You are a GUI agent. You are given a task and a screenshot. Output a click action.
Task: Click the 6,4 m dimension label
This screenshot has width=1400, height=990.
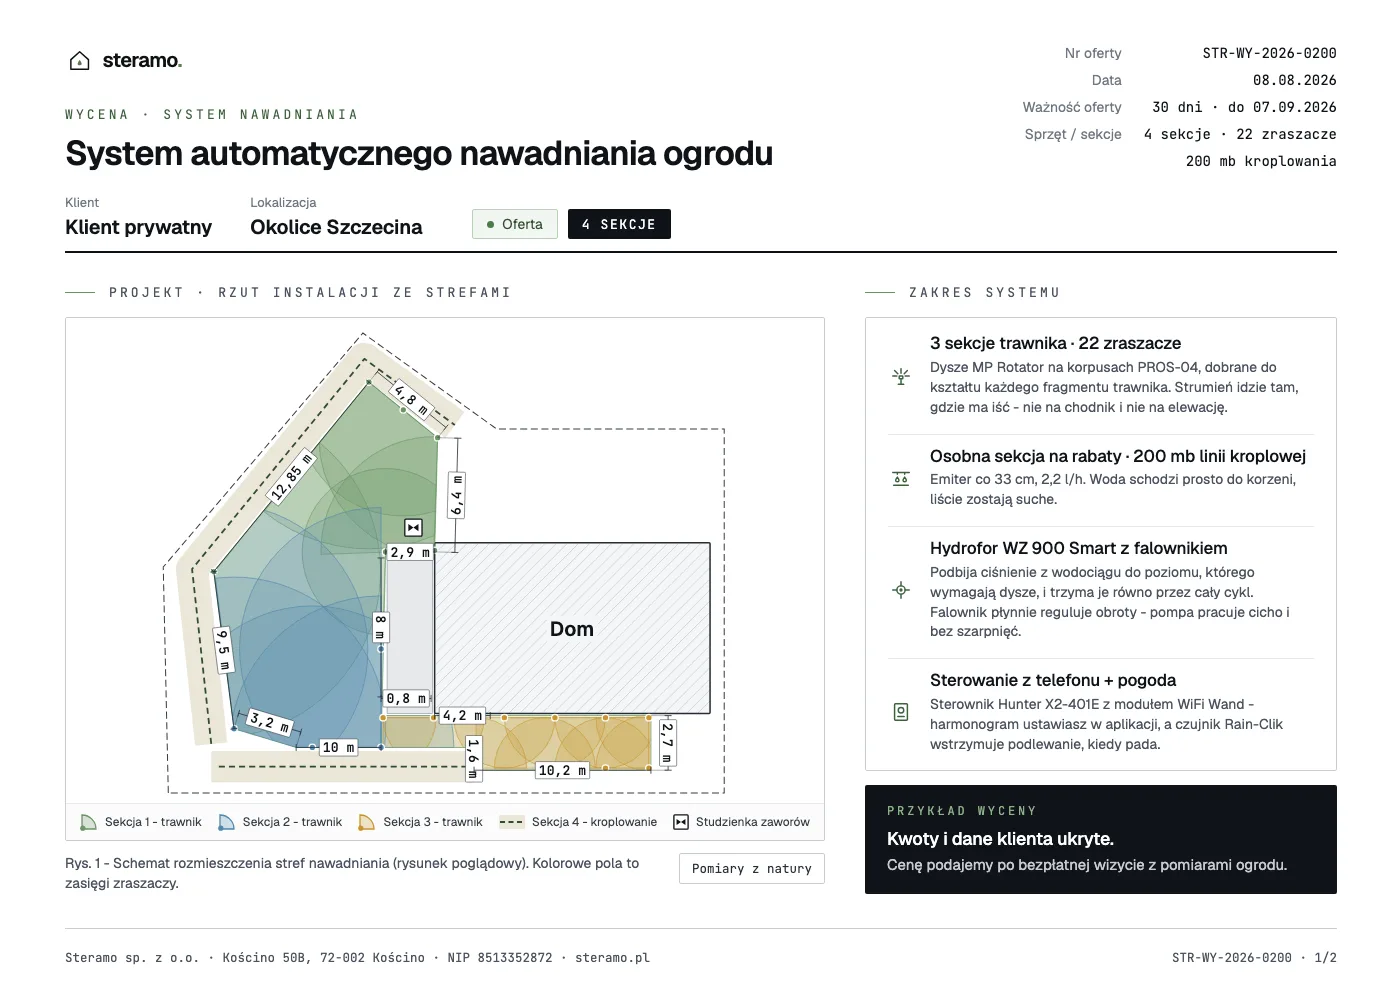pyautogui.click(x=457, y=496)
